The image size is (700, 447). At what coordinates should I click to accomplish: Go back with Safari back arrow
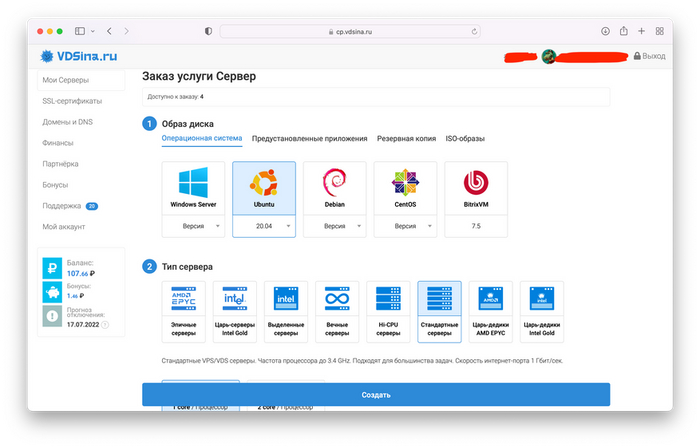pyautogui.click(x=109, y=31)
